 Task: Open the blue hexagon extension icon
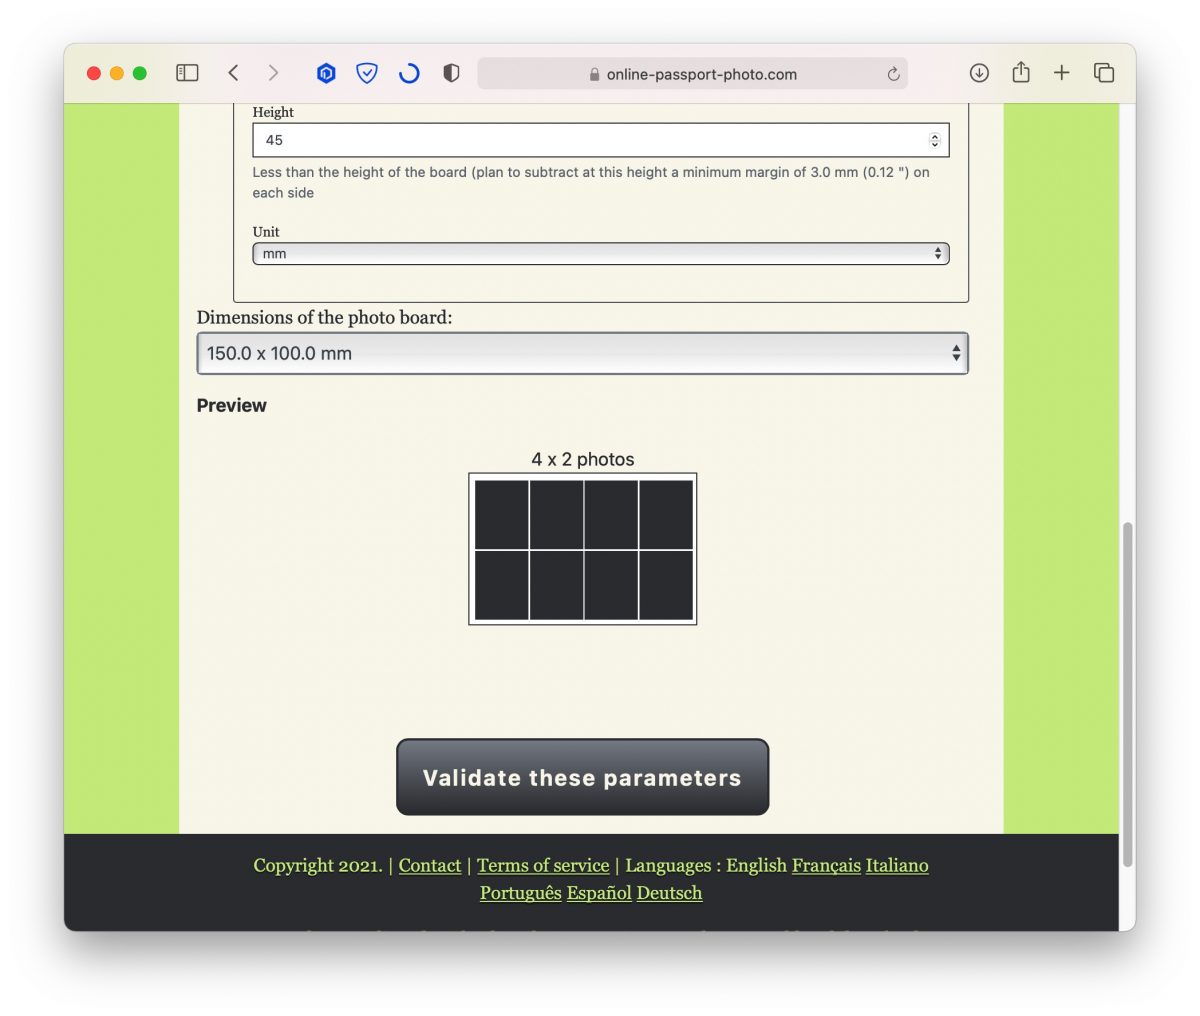326,73
